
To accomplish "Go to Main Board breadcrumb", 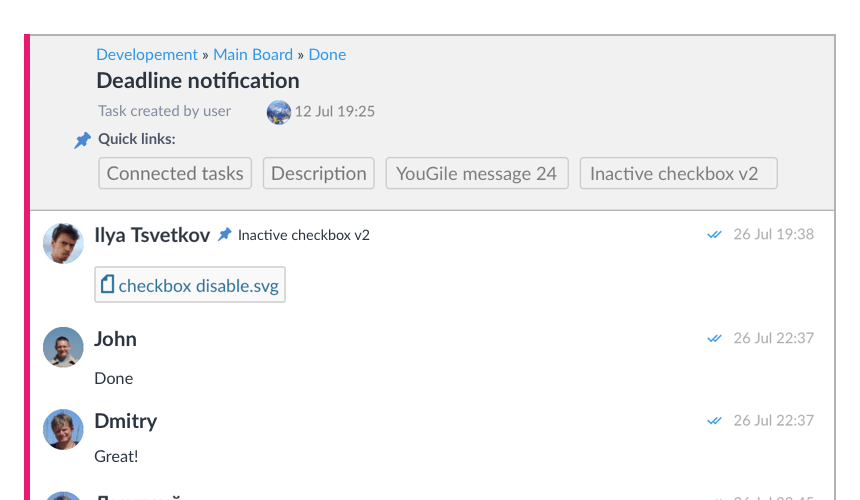I will tap(253, 55).
